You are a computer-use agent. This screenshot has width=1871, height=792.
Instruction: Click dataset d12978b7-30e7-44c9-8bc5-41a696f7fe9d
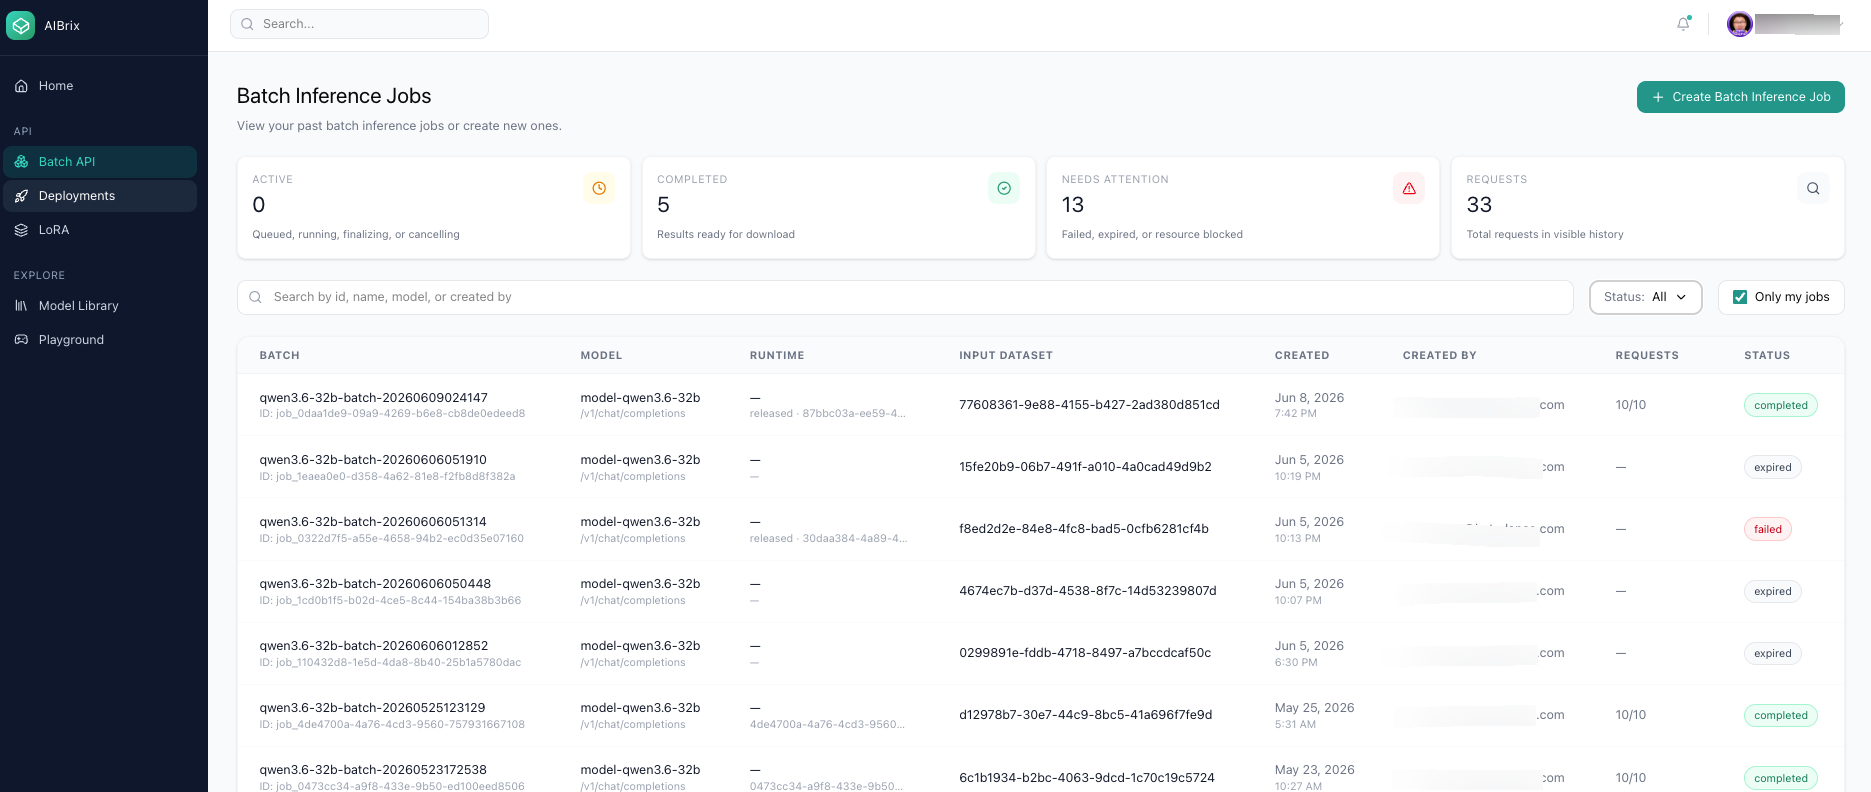click(1085, 715)
